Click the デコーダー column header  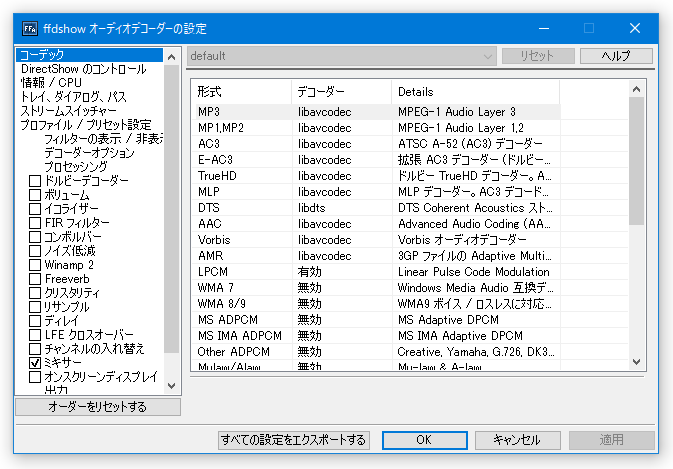click(342, 92)
